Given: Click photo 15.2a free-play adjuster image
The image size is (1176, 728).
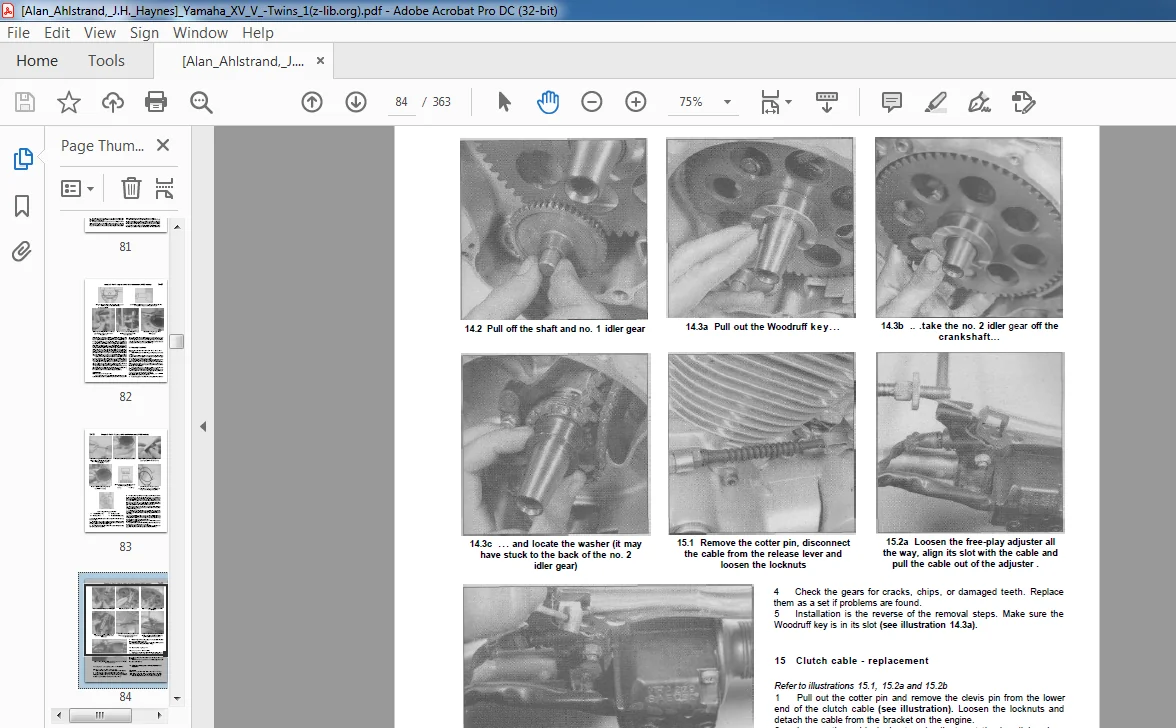Looking at the screenshot, I should click(x=970, y=442).
